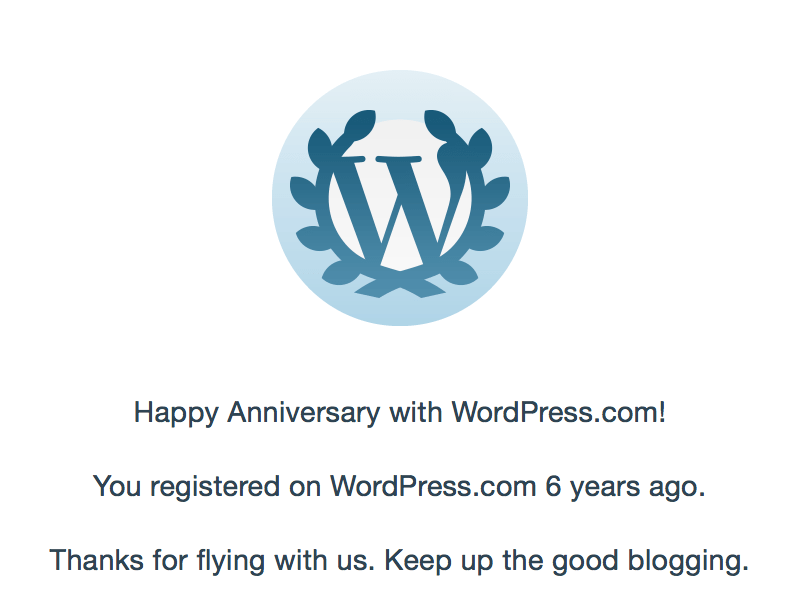Click the top-right laurel leaf tip
The image size is (798, 608).
[x=438, y=126]
